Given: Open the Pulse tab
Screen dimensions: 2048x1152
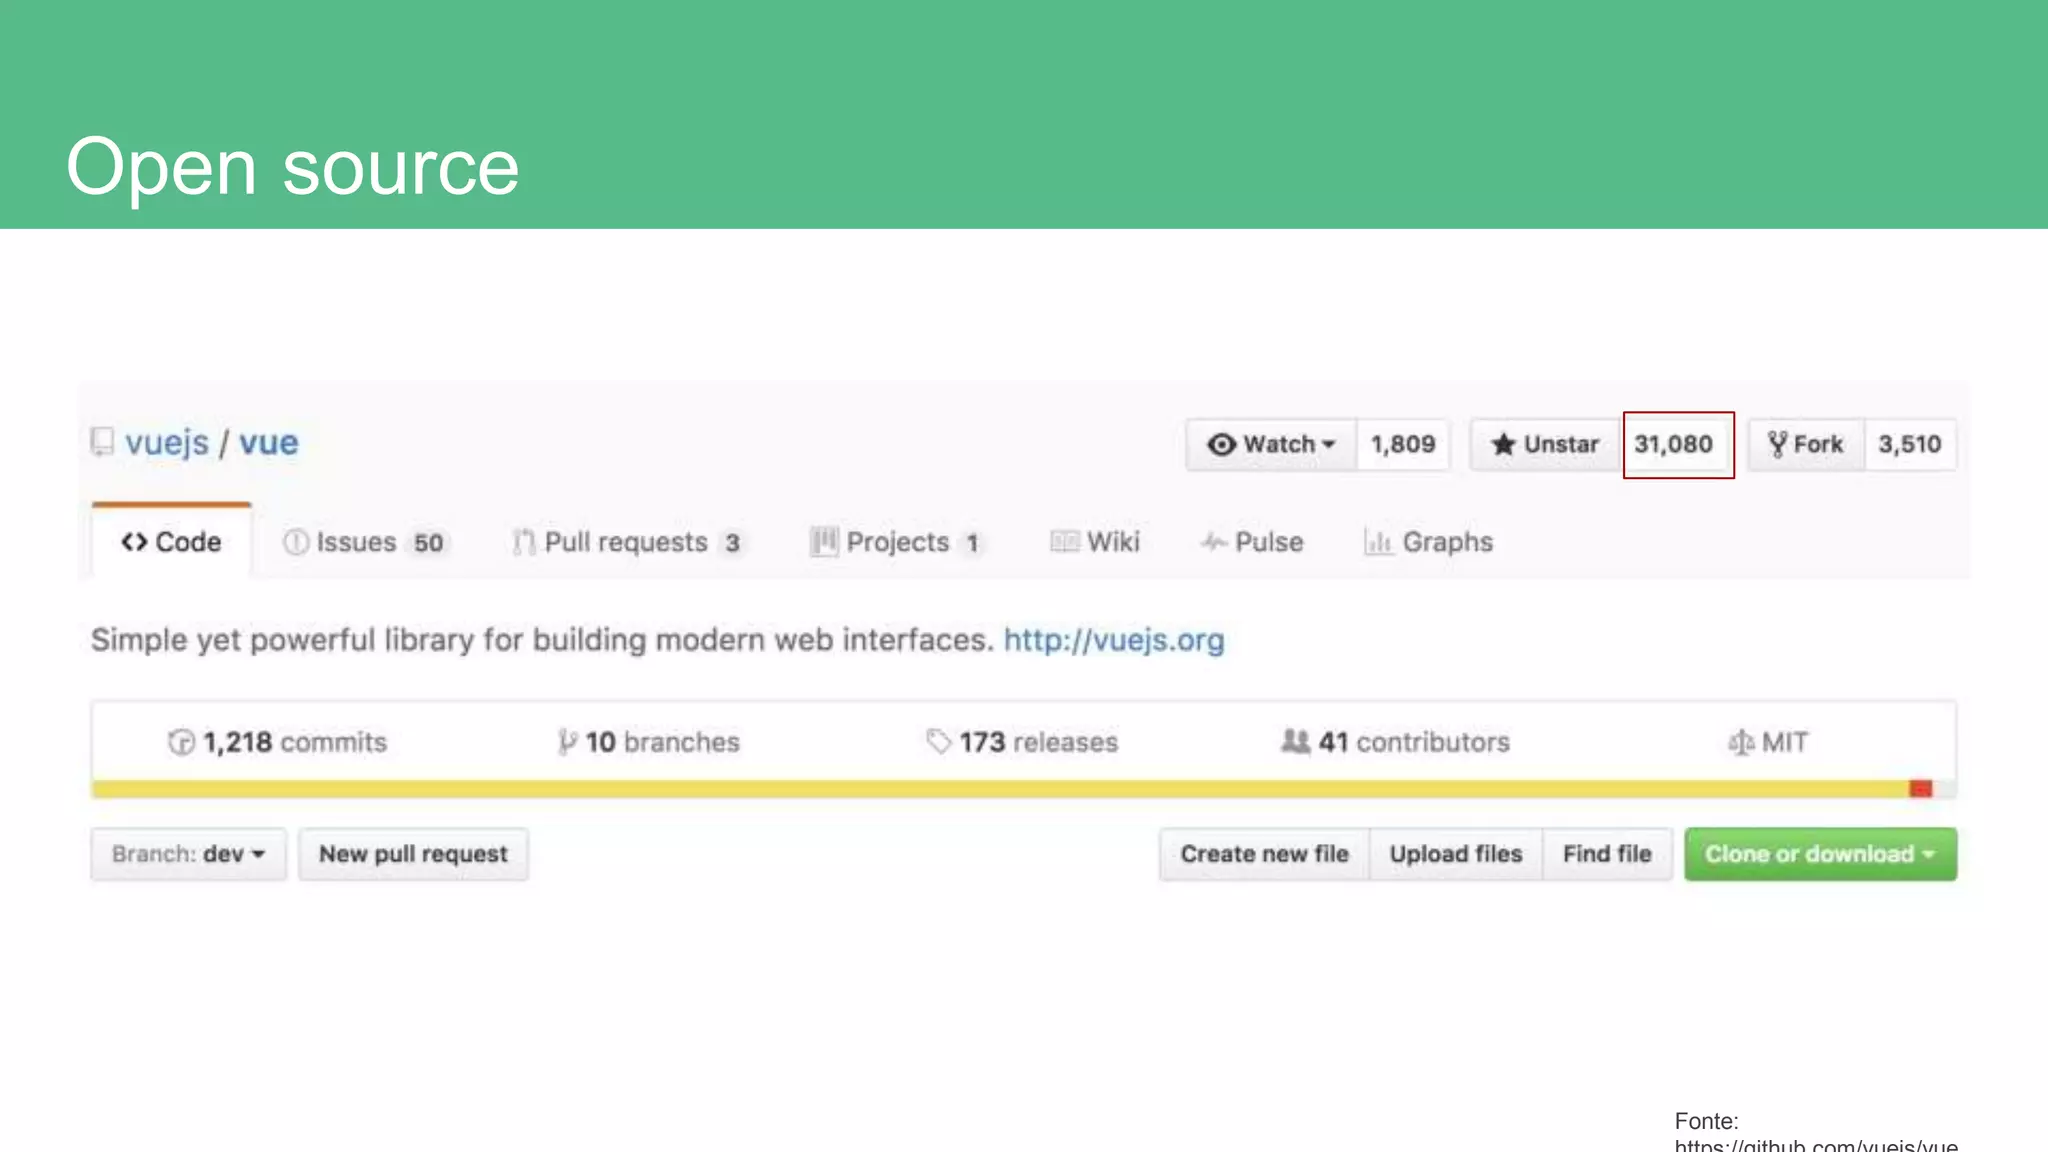Looking at the screenshot, I should [x=1252, y=542].
